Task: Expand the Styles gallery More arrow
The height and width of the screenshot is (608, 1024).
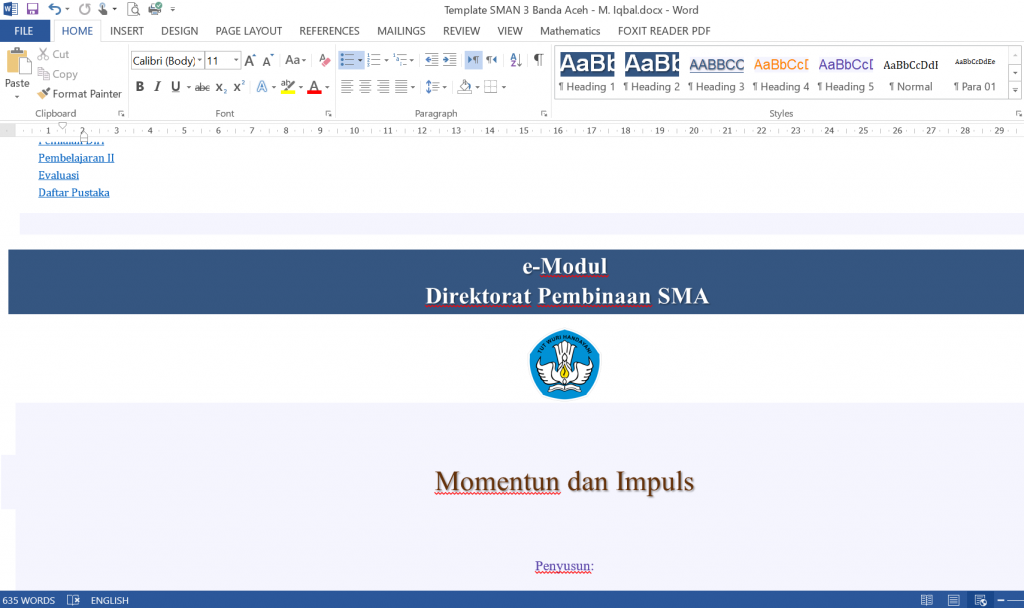Action: point(1015,90)
